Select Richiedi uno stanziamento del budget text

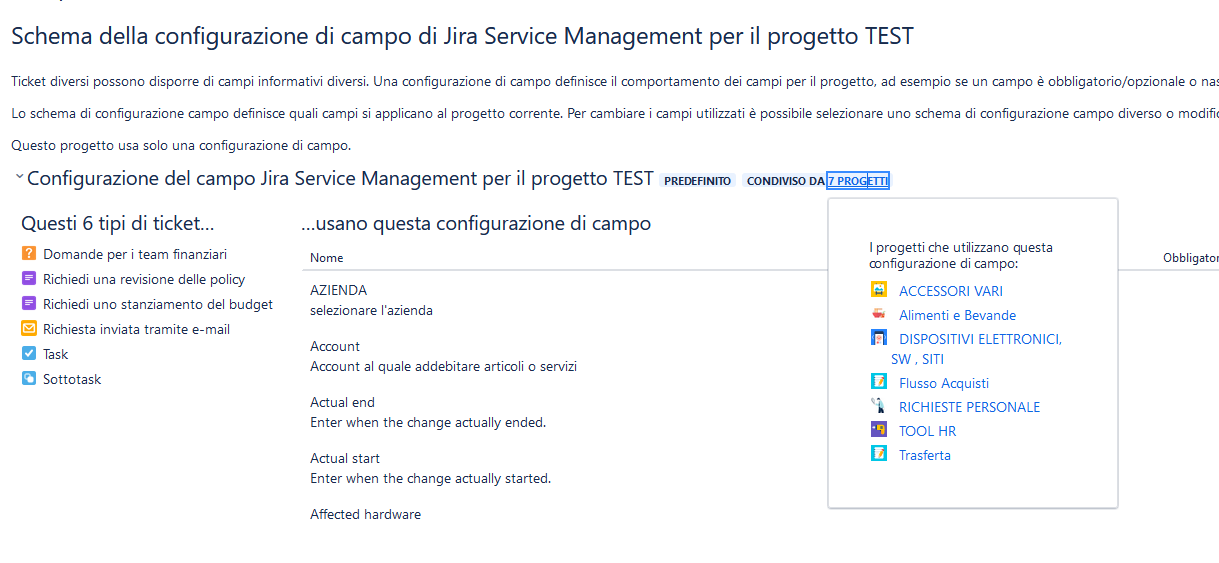pos(158,305)
